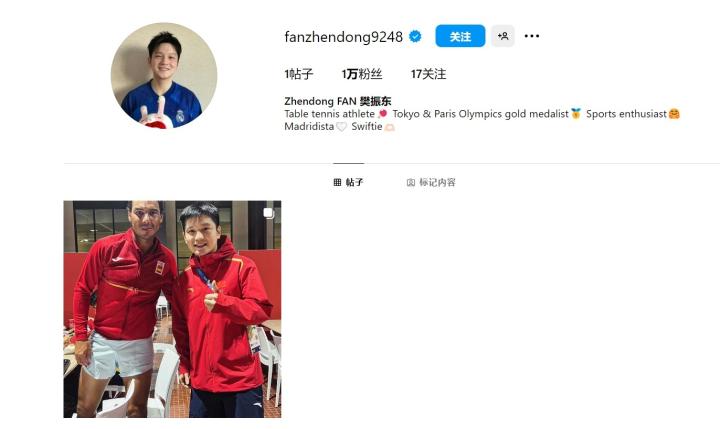Click the blue verified badge beside fanzhendong9248
Viewport: 720px width, 429px height.
(x=415, y=36)
